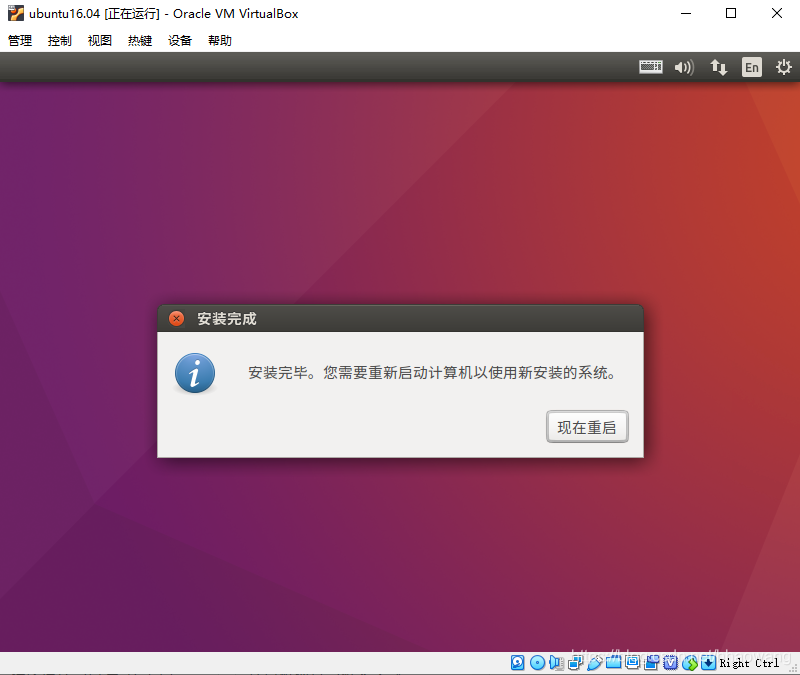Maximize the VirtualBox window
800x675 pixels.
pyautogui.click(x=731, y=13)
